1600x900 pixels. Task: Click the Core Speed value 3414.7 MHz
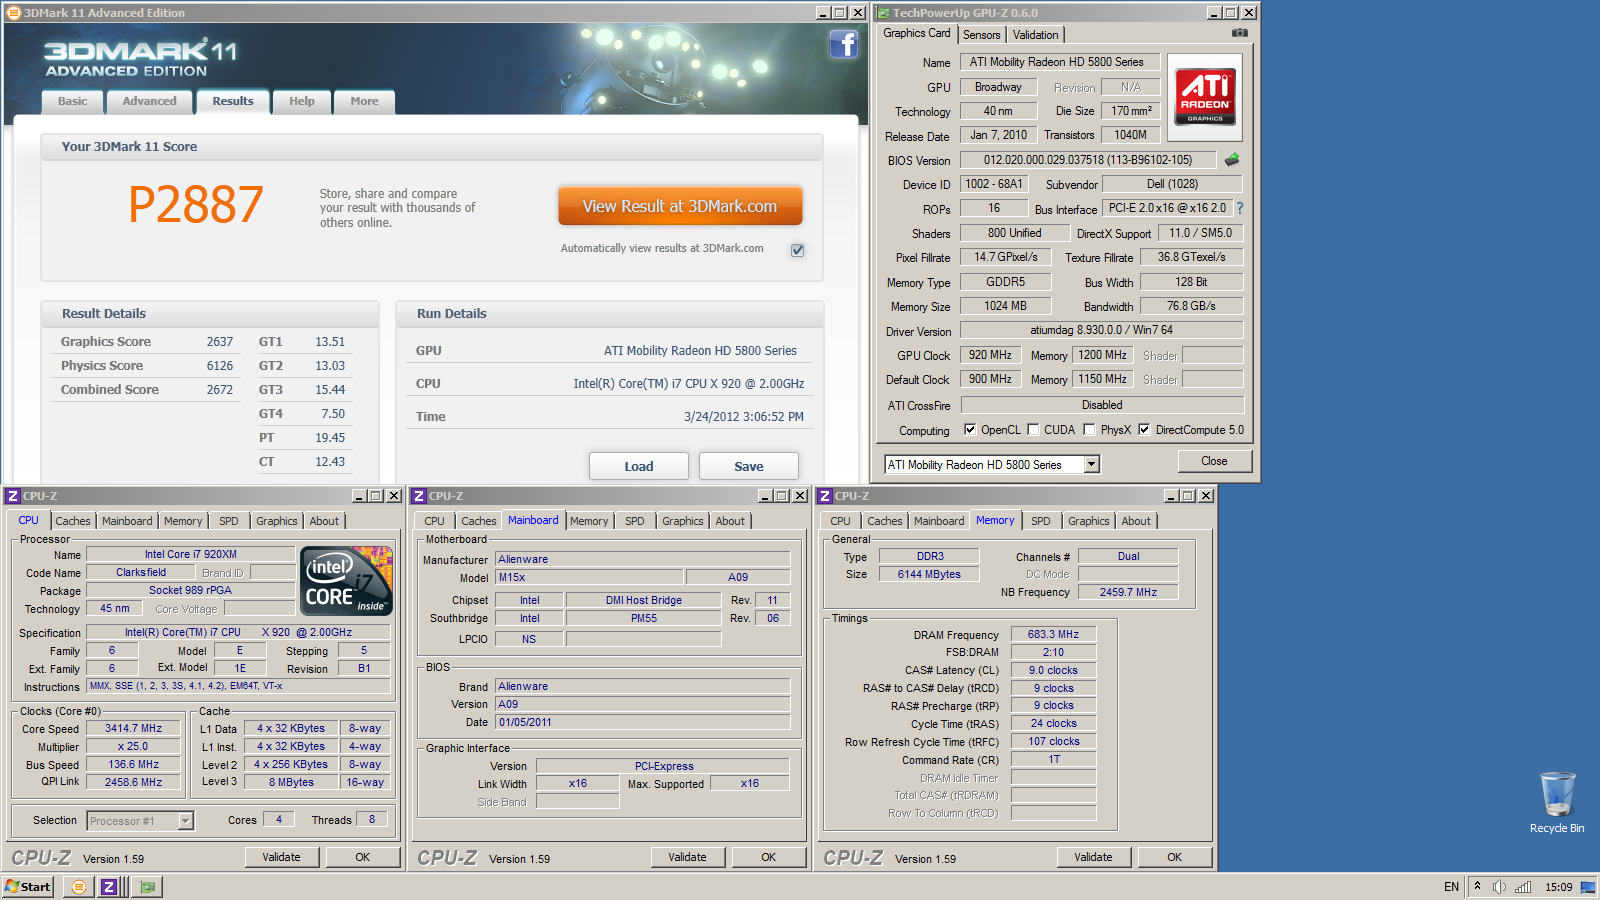pos(133,728)
